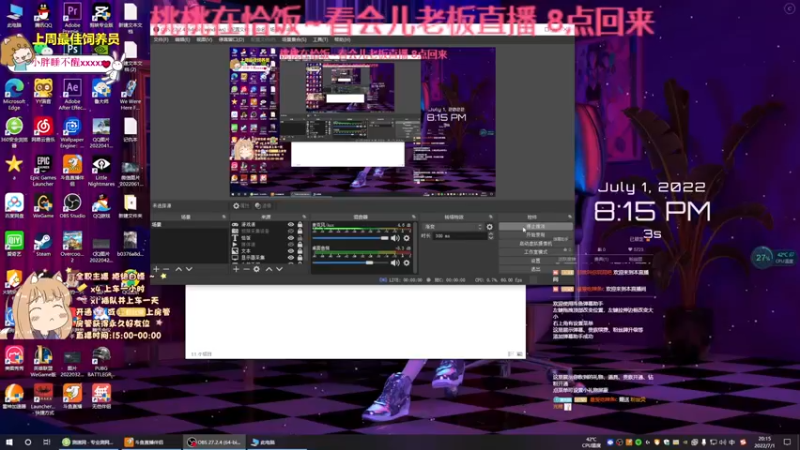Image resolution: width=800 pixels, height=450 pixels.
Task: Open OBS 设置 from the controls dock
Action: click(535, 261)
